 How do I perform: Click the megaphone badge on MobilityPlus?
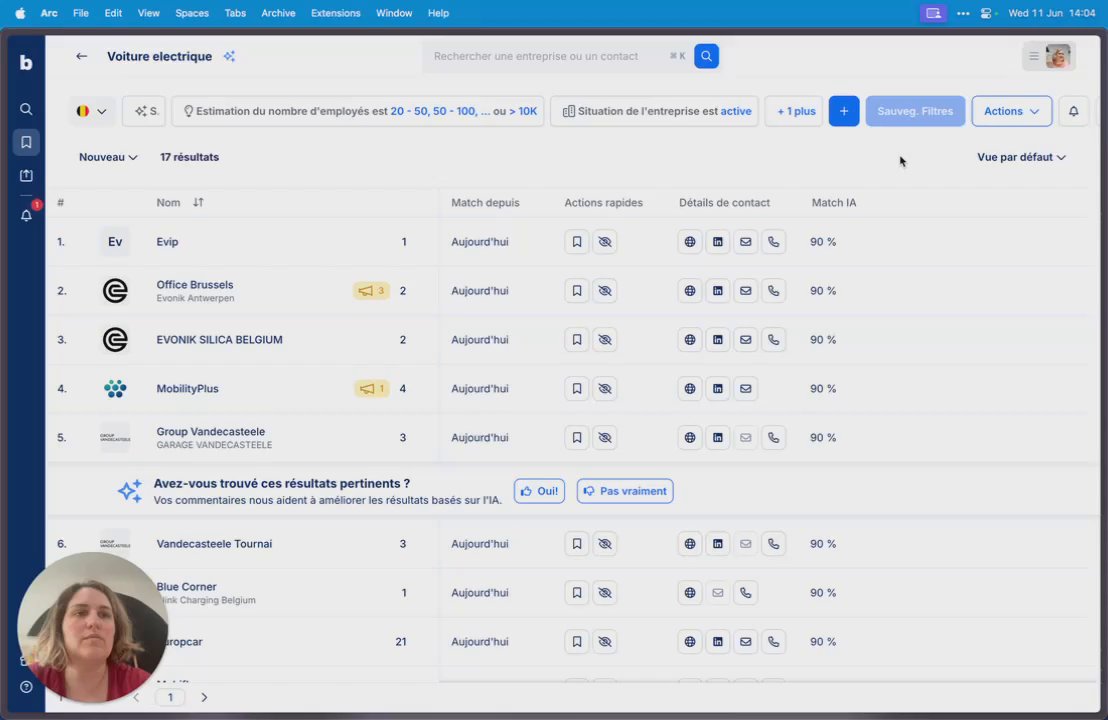coord(372,389)
